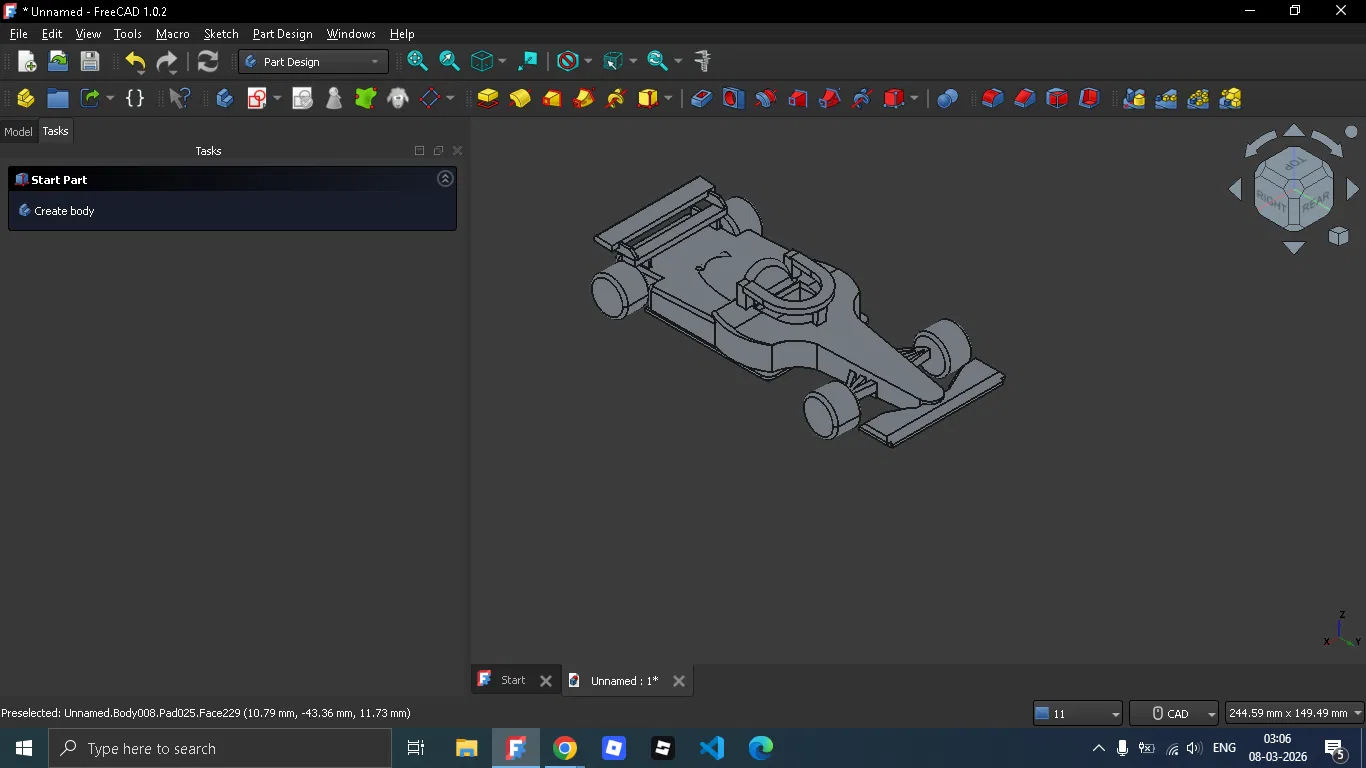
Task: Switch to the Model tab
Action: click(x=18, y=132)
